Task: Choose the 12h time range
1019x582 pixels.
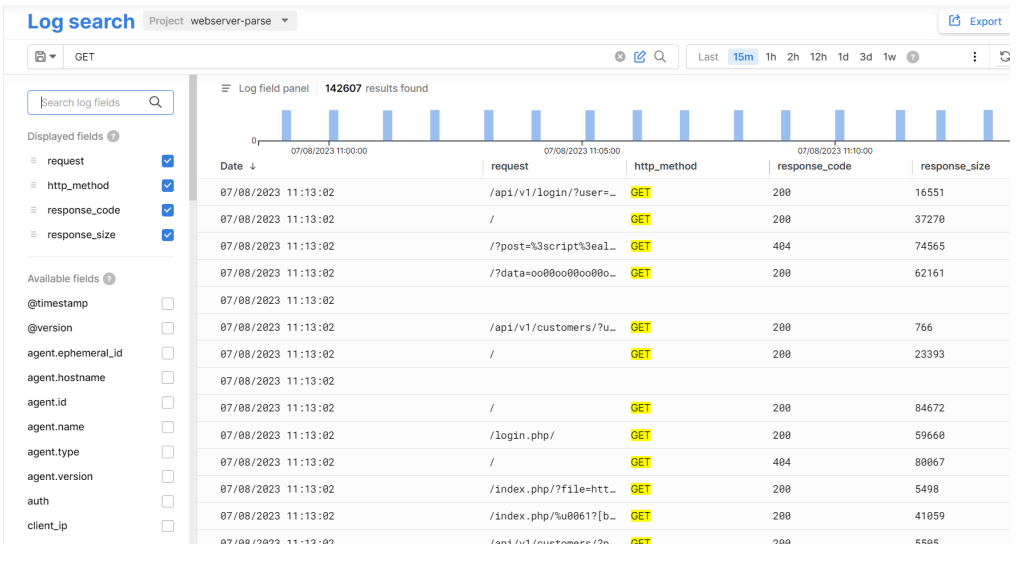Action: pyautogui.click(x=818, y=57)
